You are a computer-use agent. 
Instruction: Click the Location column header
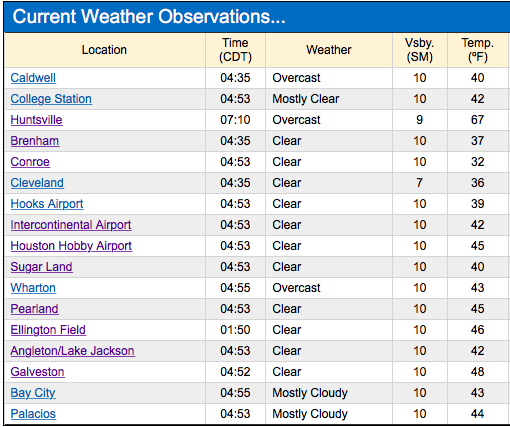coord(104,50)
